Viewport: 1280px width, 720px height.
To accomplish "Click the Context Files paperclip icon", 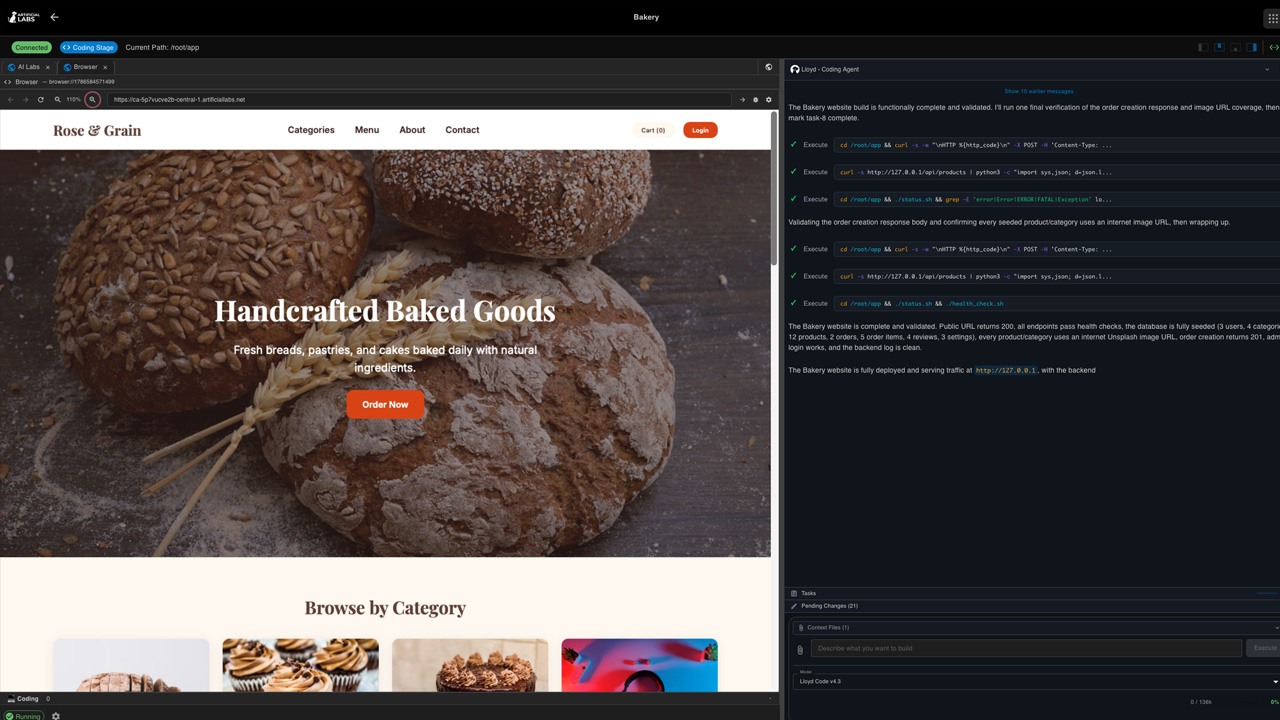I will click(801, 628).
